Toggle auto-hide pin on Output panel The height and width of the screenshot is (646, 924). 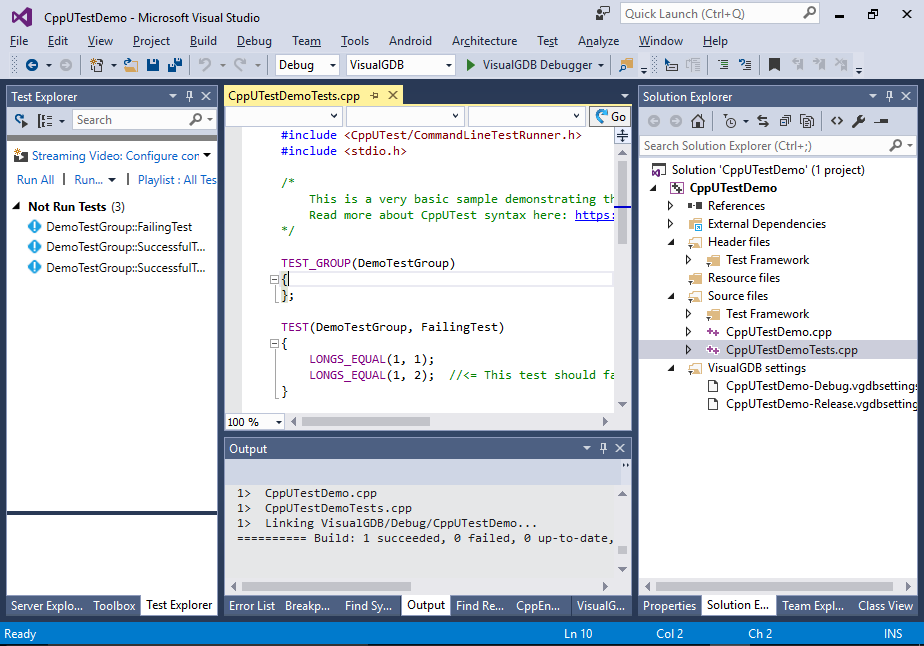(x=604, y=449)
